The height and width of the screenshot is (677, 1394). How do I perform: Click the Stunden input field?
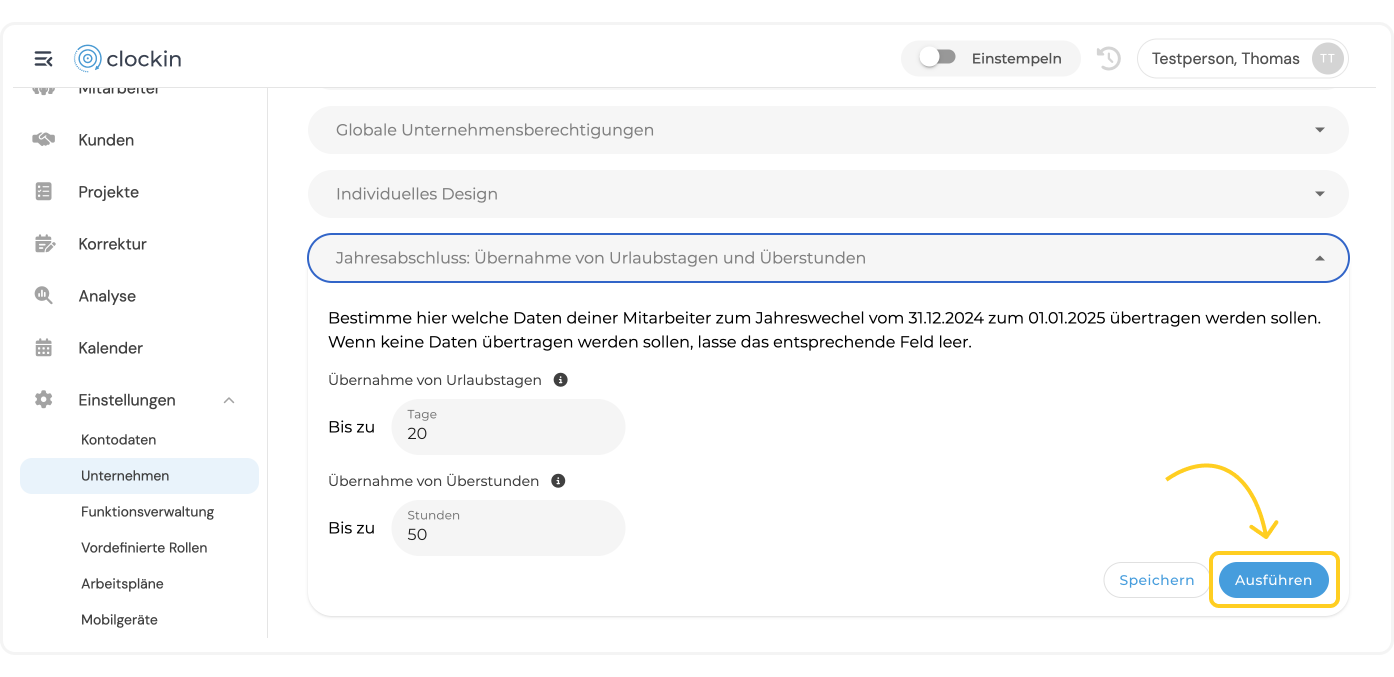508,528
